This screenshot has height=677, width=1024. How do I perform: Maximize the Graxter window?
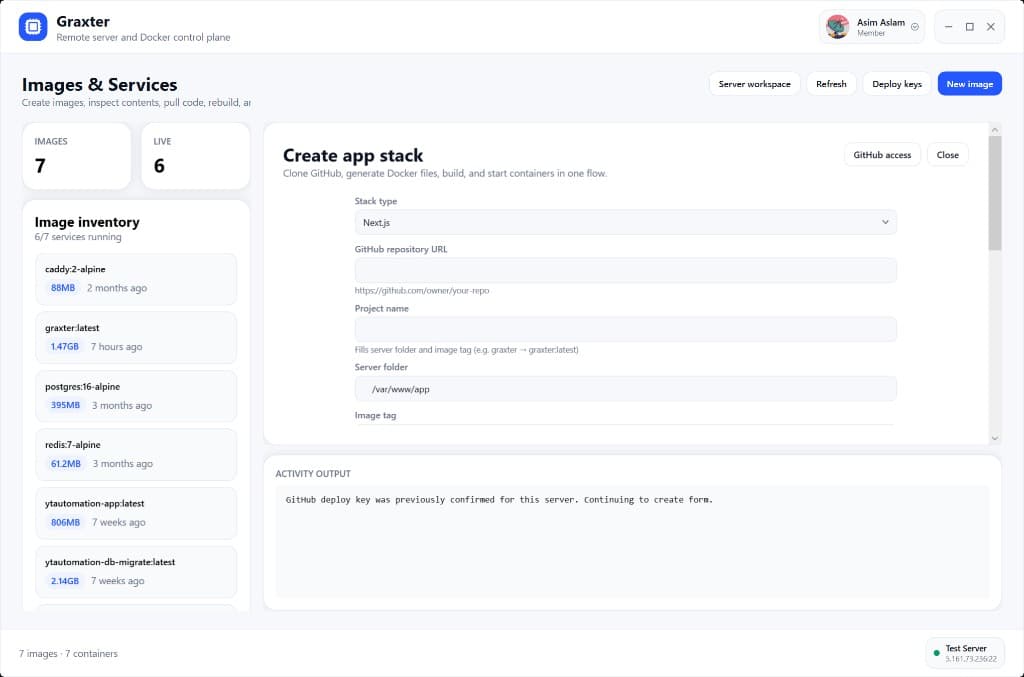coord(970,27)
